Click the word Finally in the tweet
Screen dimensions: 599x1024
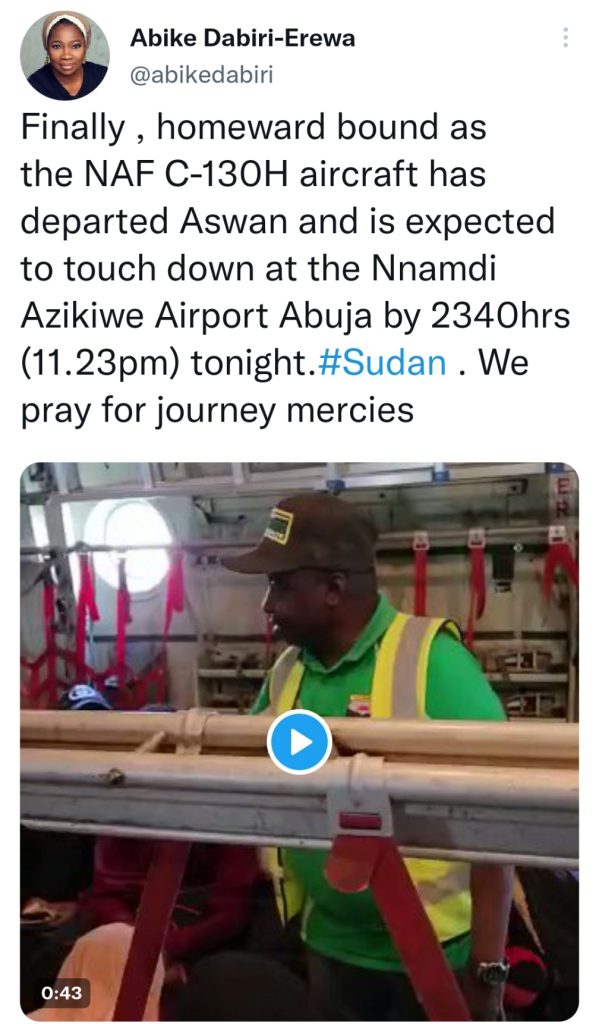click(73, 127)
